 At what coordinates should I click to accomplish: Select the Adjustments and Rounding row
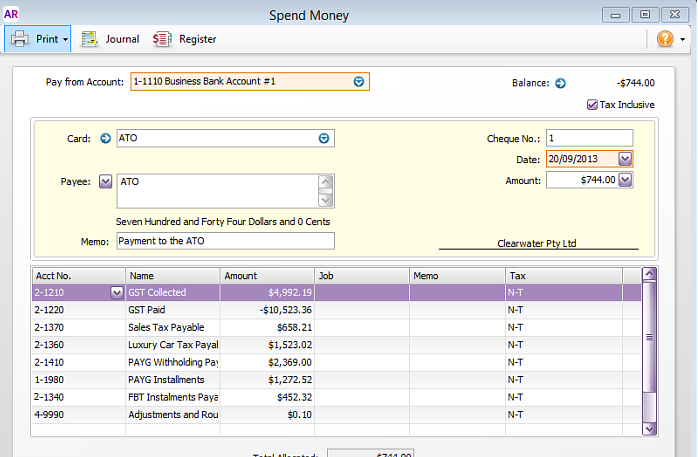point(337,415)
